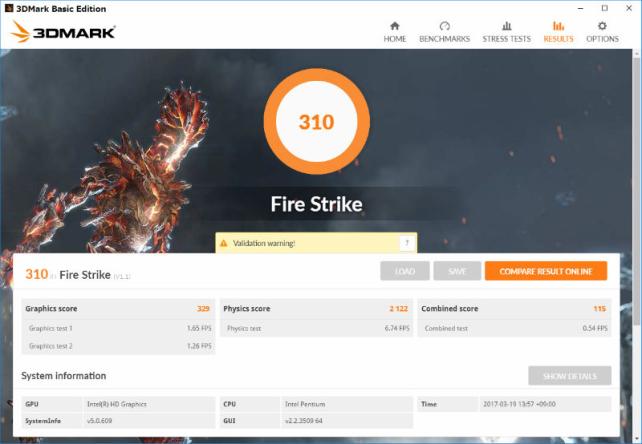Click Combined test row
The height and width of the screenshot is (444, 642).
pyautogui.click(x=515, y=328)
